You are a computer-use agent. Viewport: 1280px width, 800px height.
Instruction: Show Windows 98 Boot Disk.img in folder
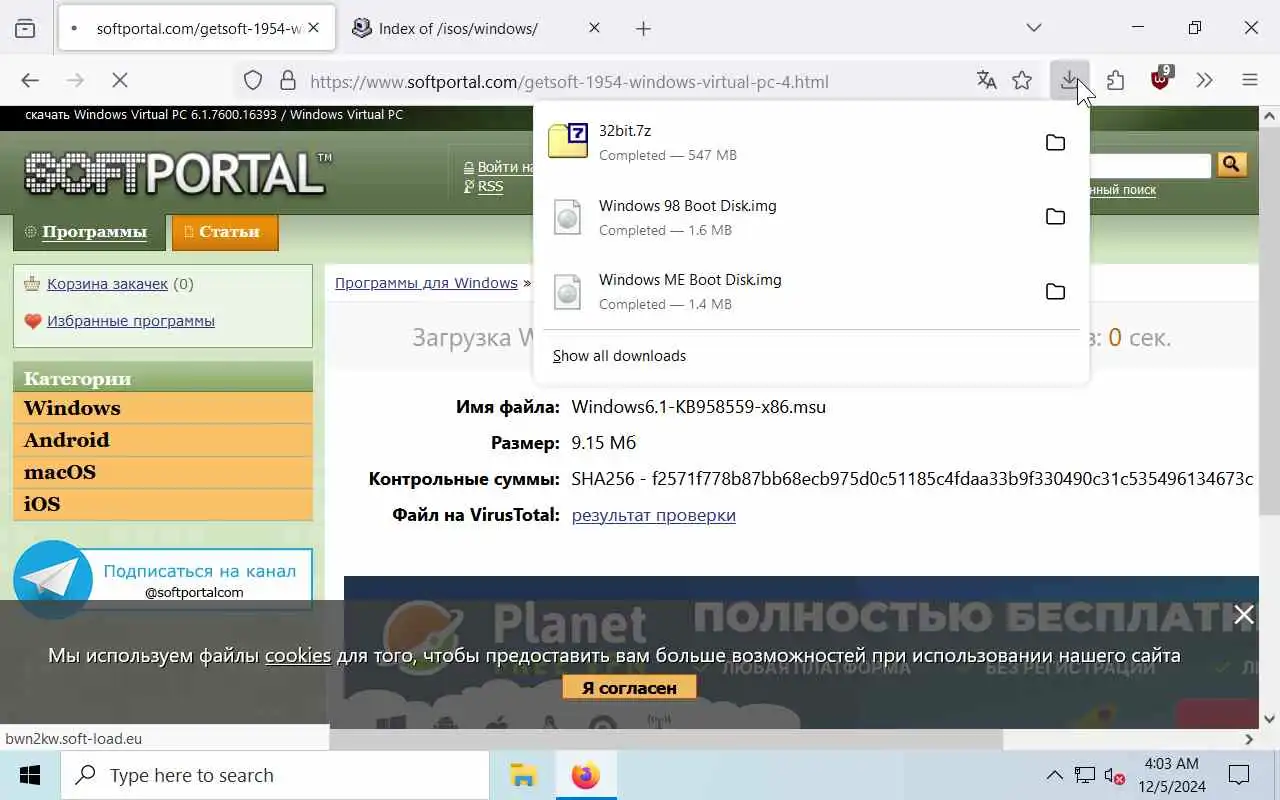click(1055, 217)
